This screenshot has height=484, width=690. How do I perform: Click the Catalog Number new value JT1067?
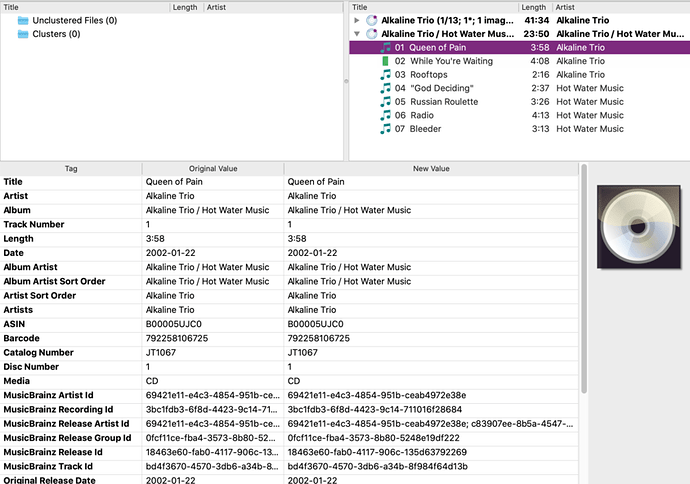[x=302, y=352]
